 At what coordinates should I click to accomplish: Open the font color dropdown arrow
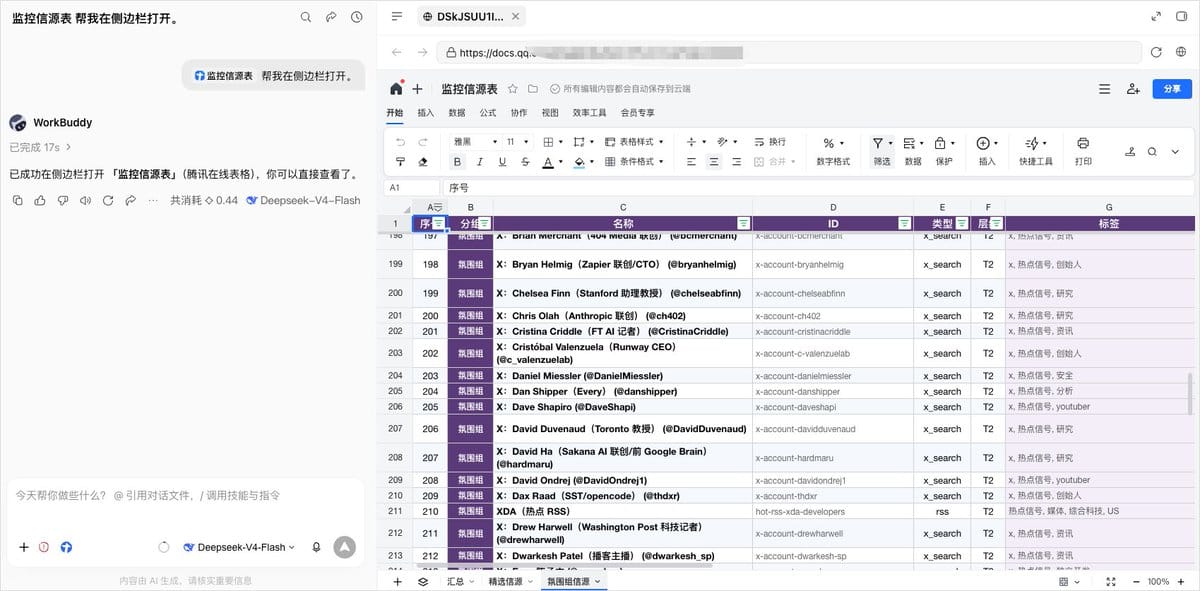[561, 162]
